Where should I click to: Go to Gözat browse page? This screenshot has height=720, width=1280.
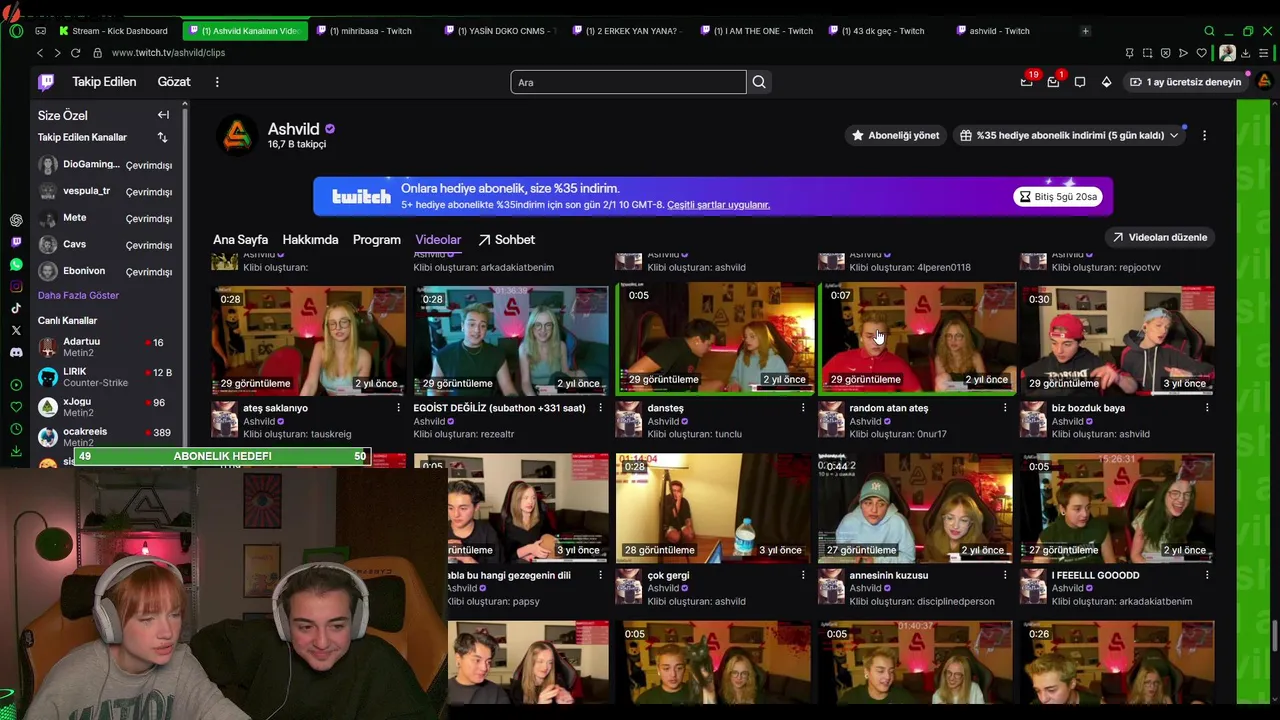[x=173, y=82]
